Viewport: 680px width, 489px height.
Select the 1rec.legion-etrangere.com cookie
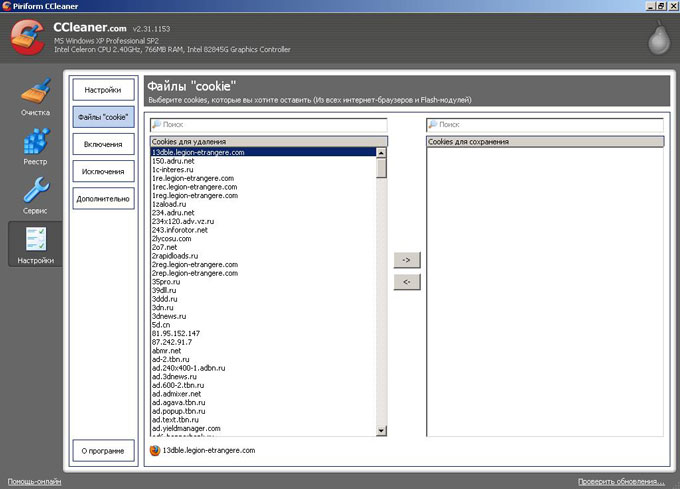263,187
